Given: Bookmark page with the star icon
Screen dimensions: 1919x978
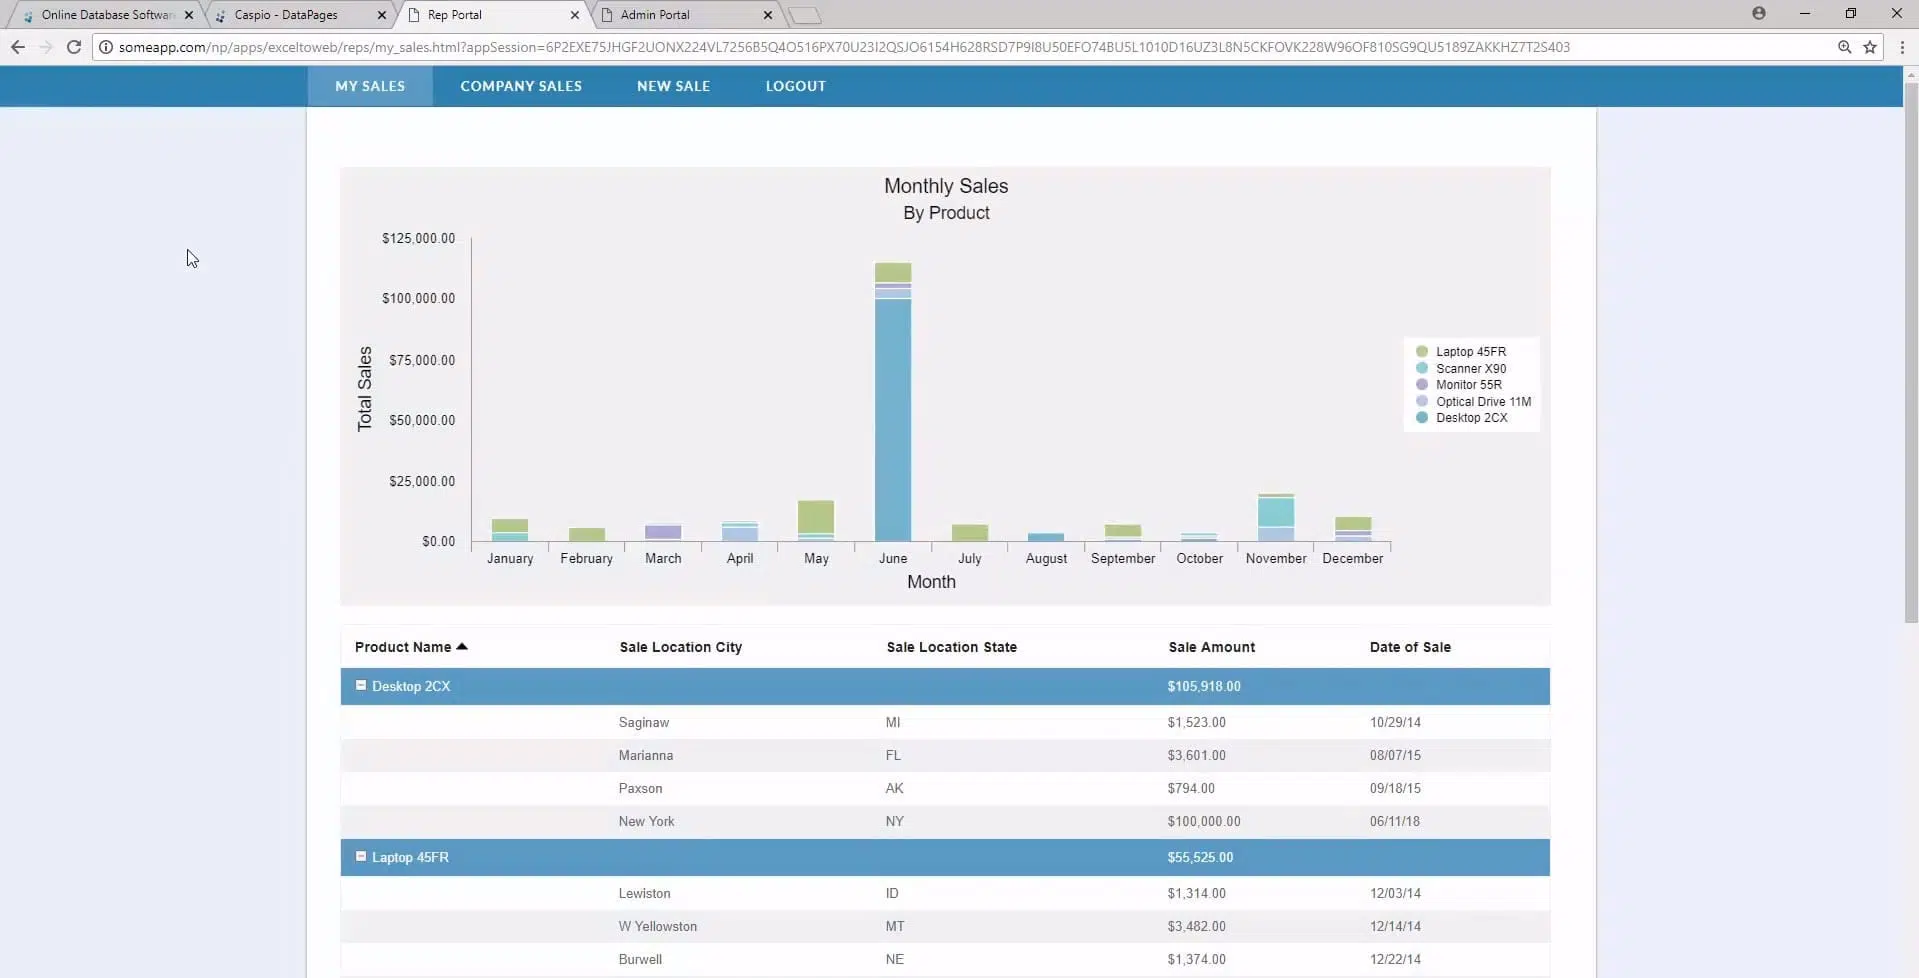Looking at the screenshot, I should click(x=1869, y=47).
